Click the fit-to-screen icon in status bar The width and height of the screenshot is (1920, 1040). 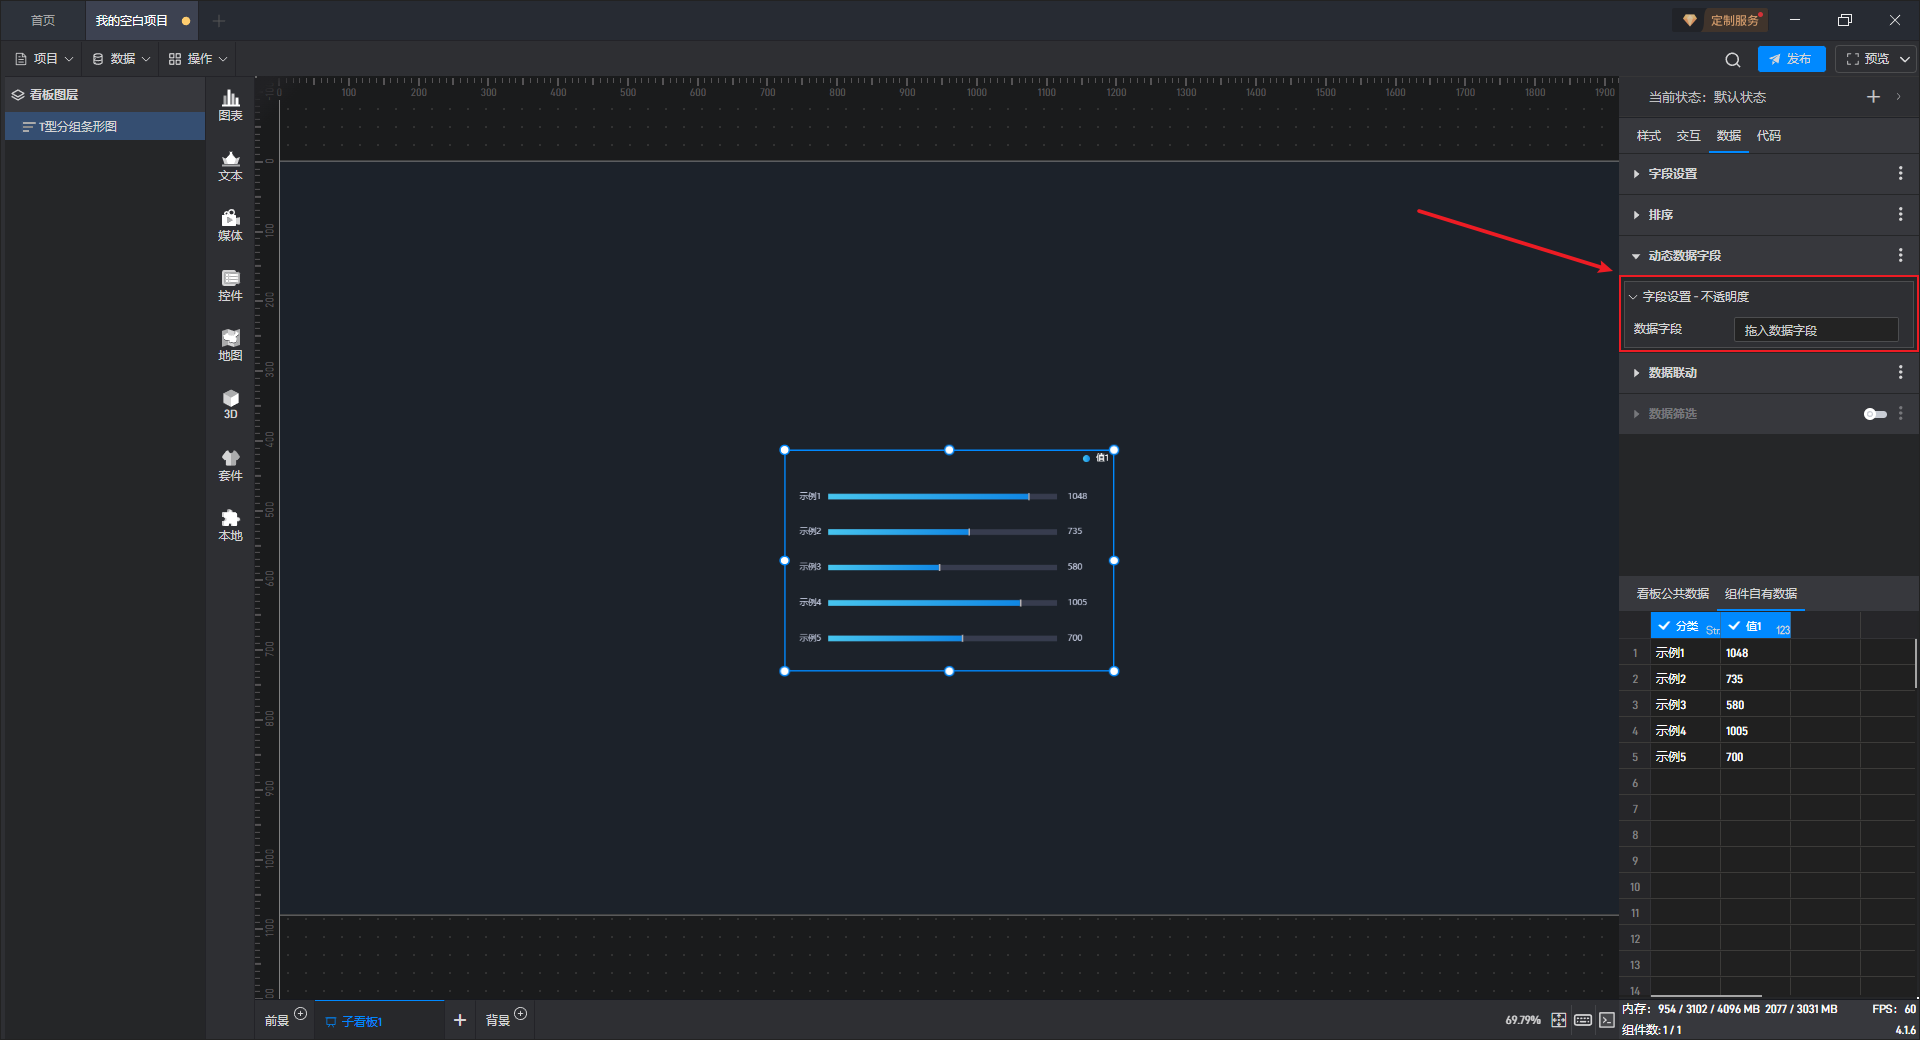tap(1559, 1020)
